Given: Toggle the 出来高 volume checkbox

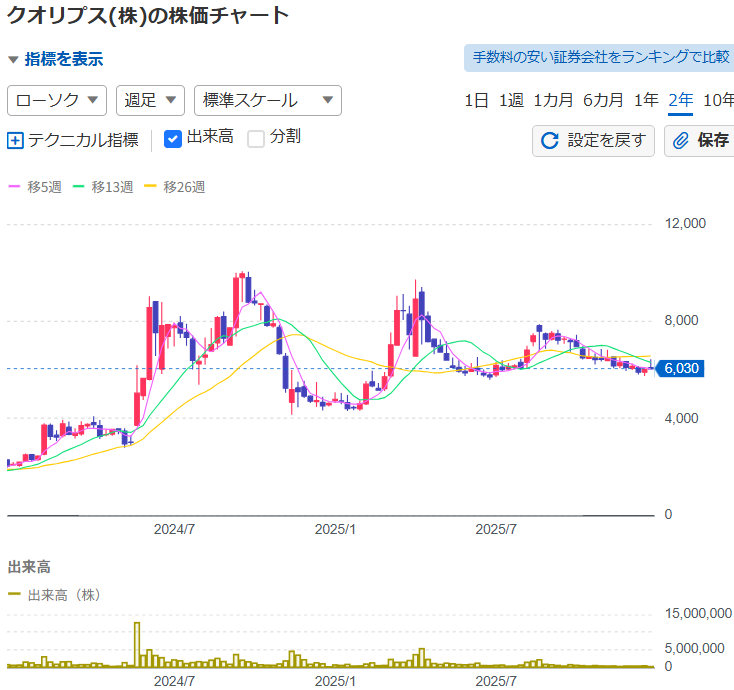Looking at the screenshot, I should click(172, 139).
